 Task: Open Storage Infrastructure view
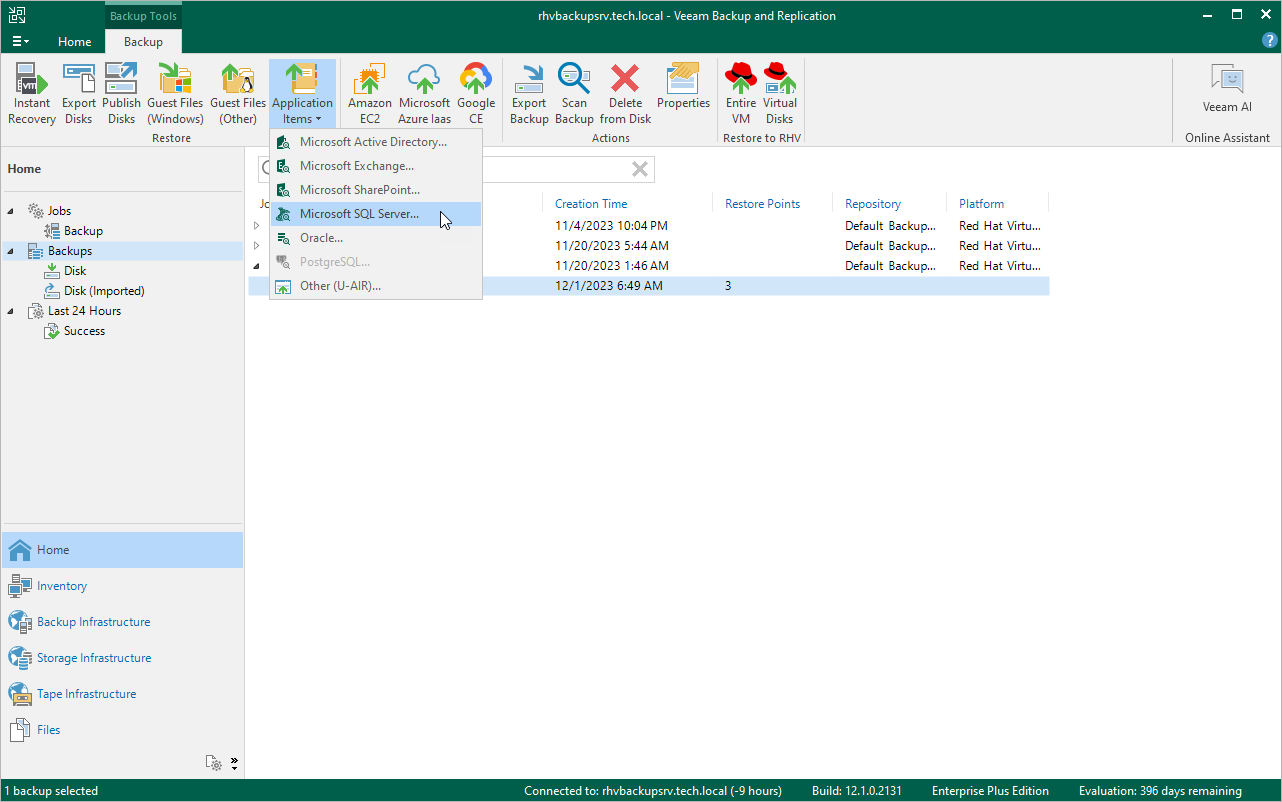pyautogui.click(x=122, y=658)
